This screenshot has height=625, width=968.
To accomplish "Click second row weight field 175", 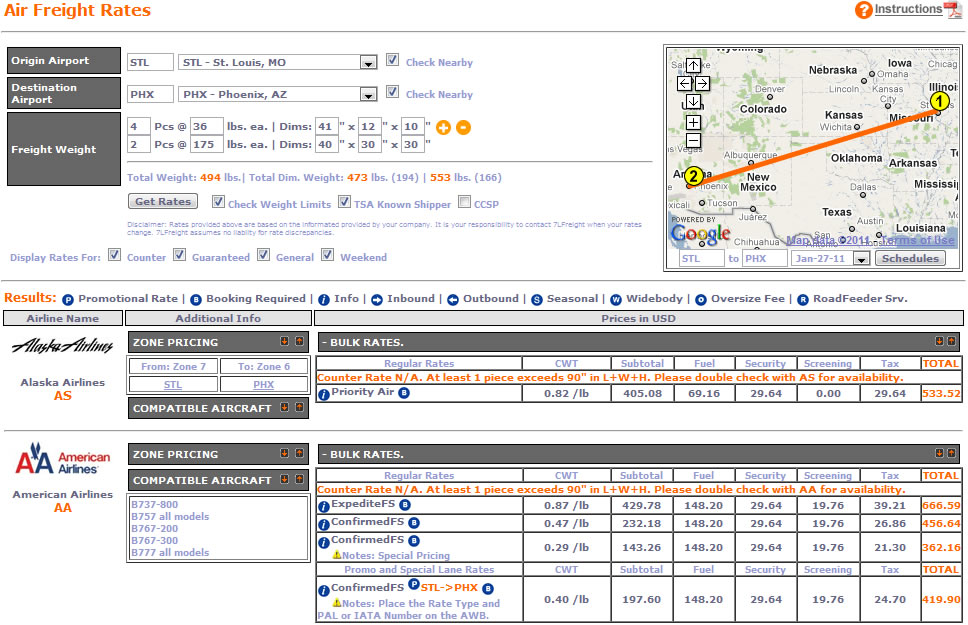I will click(x=206, y=145).
